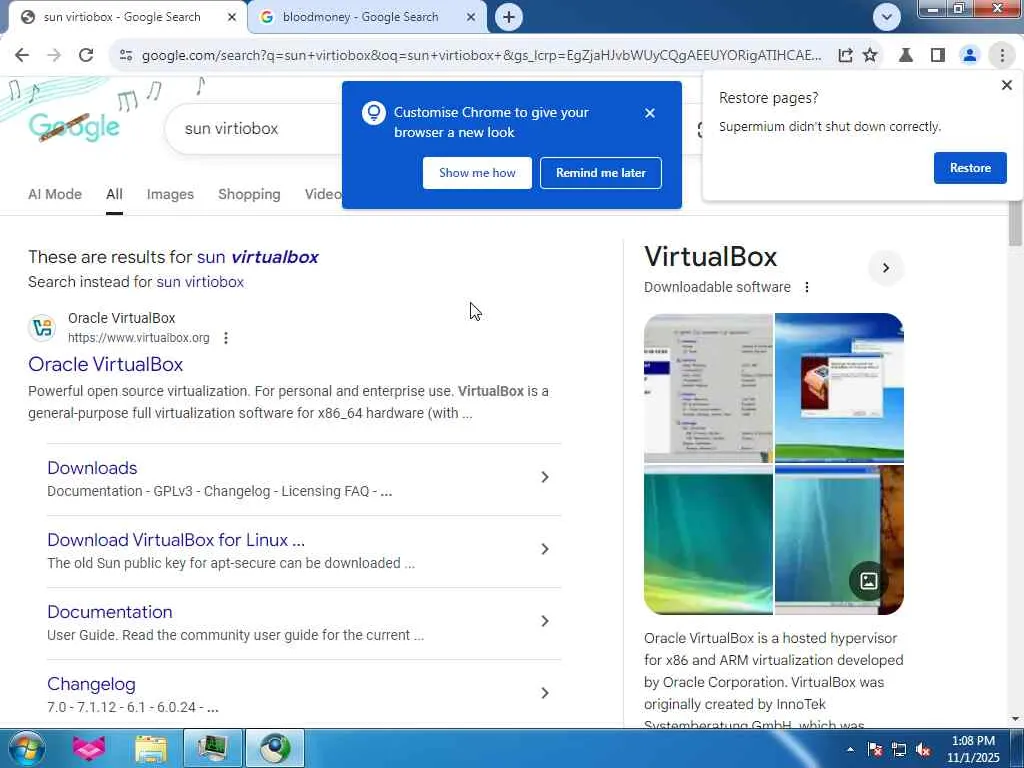1024x768 pixels.
Task: Open the Changelog sitelink
Action: (91, 684)
